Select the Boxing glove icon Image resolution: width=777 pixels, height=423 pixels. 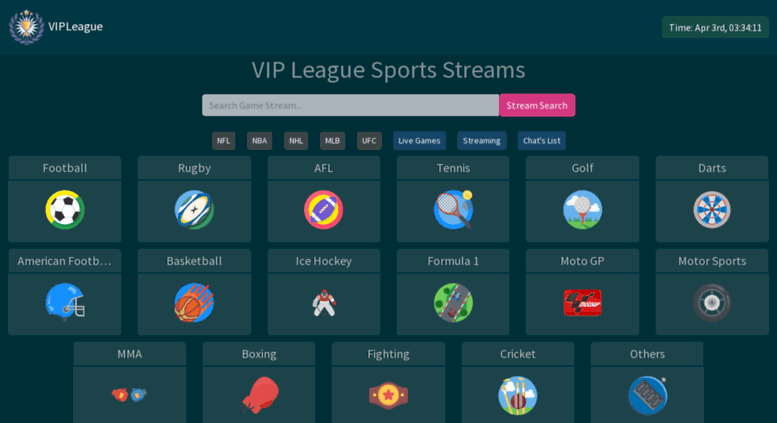pos(260,395)
